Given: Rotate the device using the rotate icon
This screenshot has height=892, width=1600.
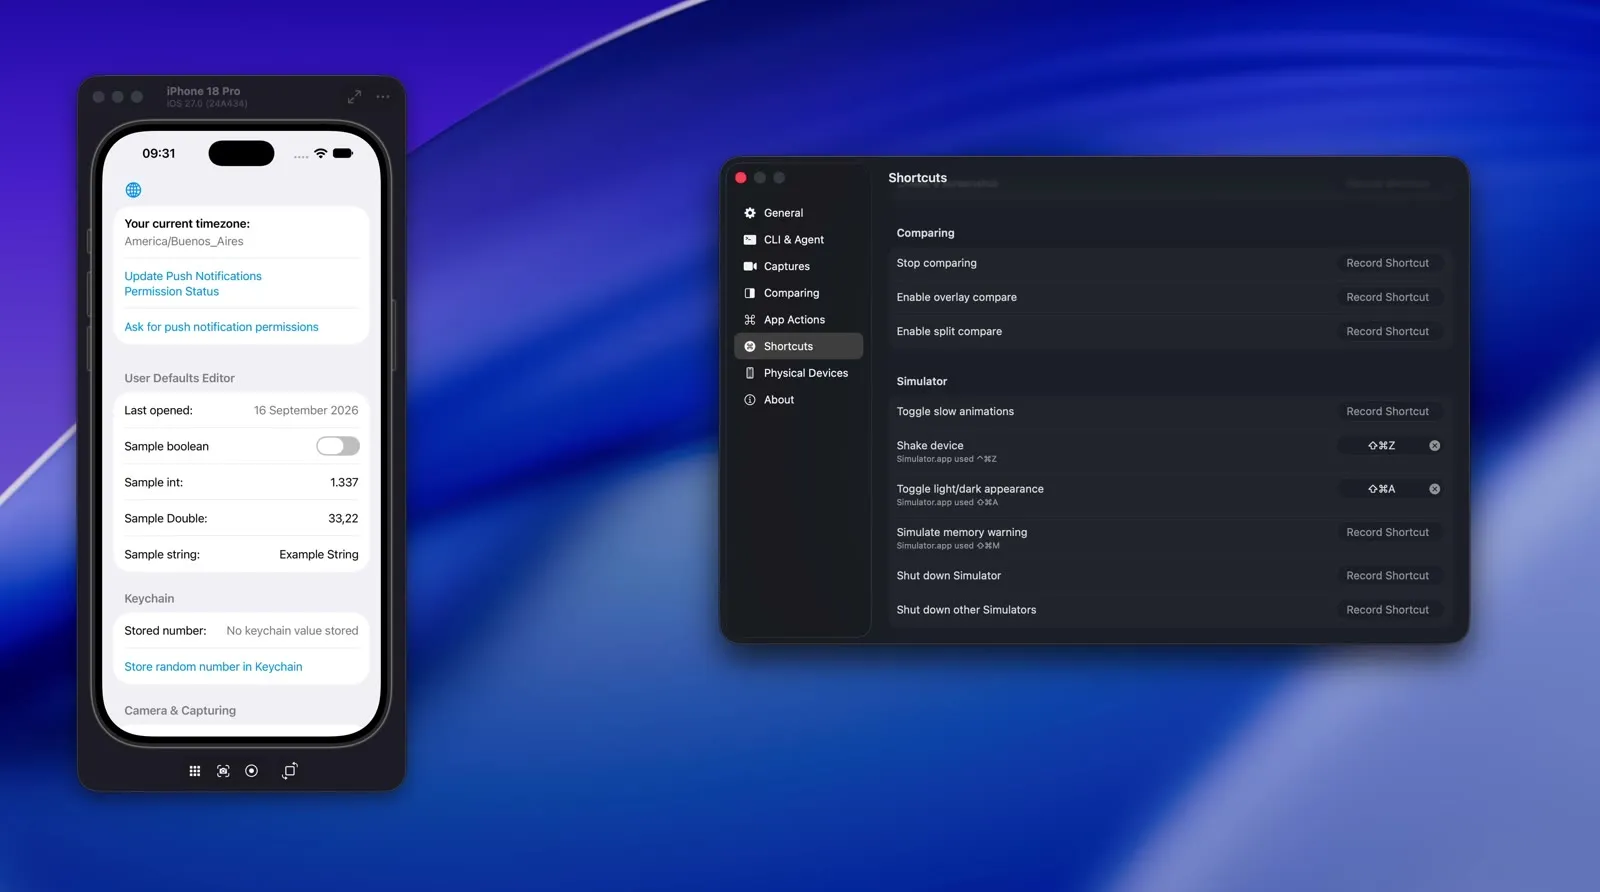Looking at the screenshot, I should (x=289, y=771).
